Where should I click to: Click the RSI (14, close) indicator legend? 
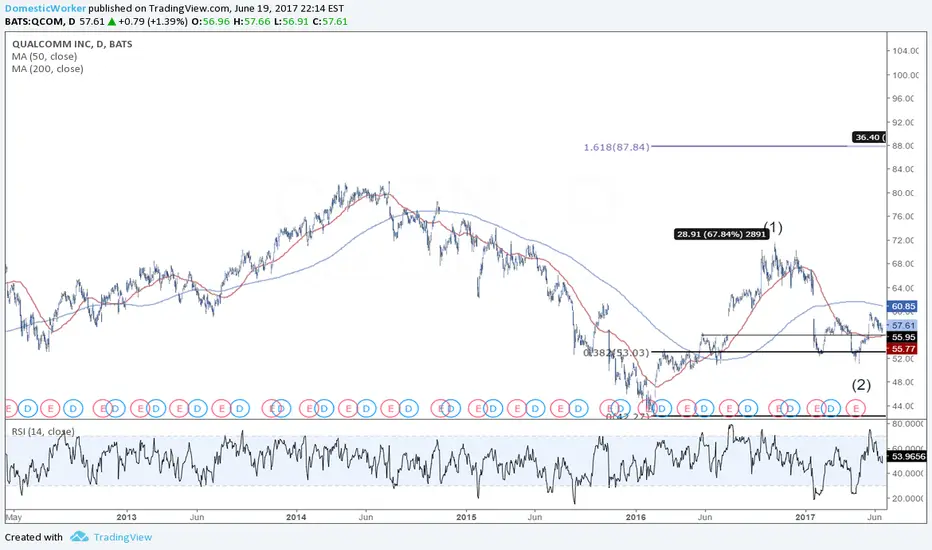click(43, 431)
